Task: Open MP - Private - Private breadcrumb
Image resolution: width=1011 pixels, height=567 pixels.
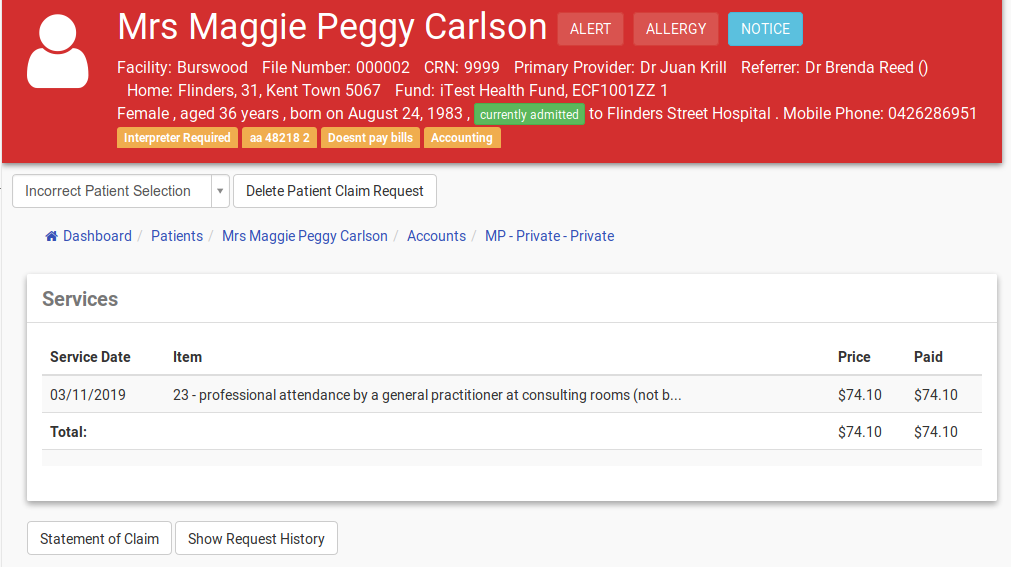Action: [549, 236]
